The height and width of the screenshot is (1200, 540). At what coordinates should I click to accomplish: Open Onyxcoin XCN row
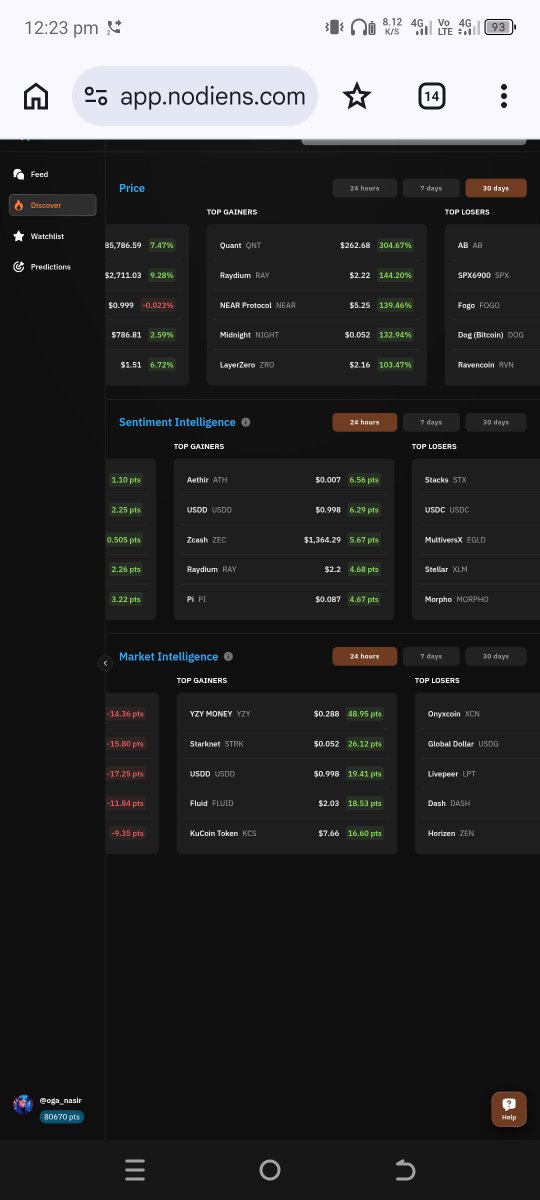tap(478, 714)
